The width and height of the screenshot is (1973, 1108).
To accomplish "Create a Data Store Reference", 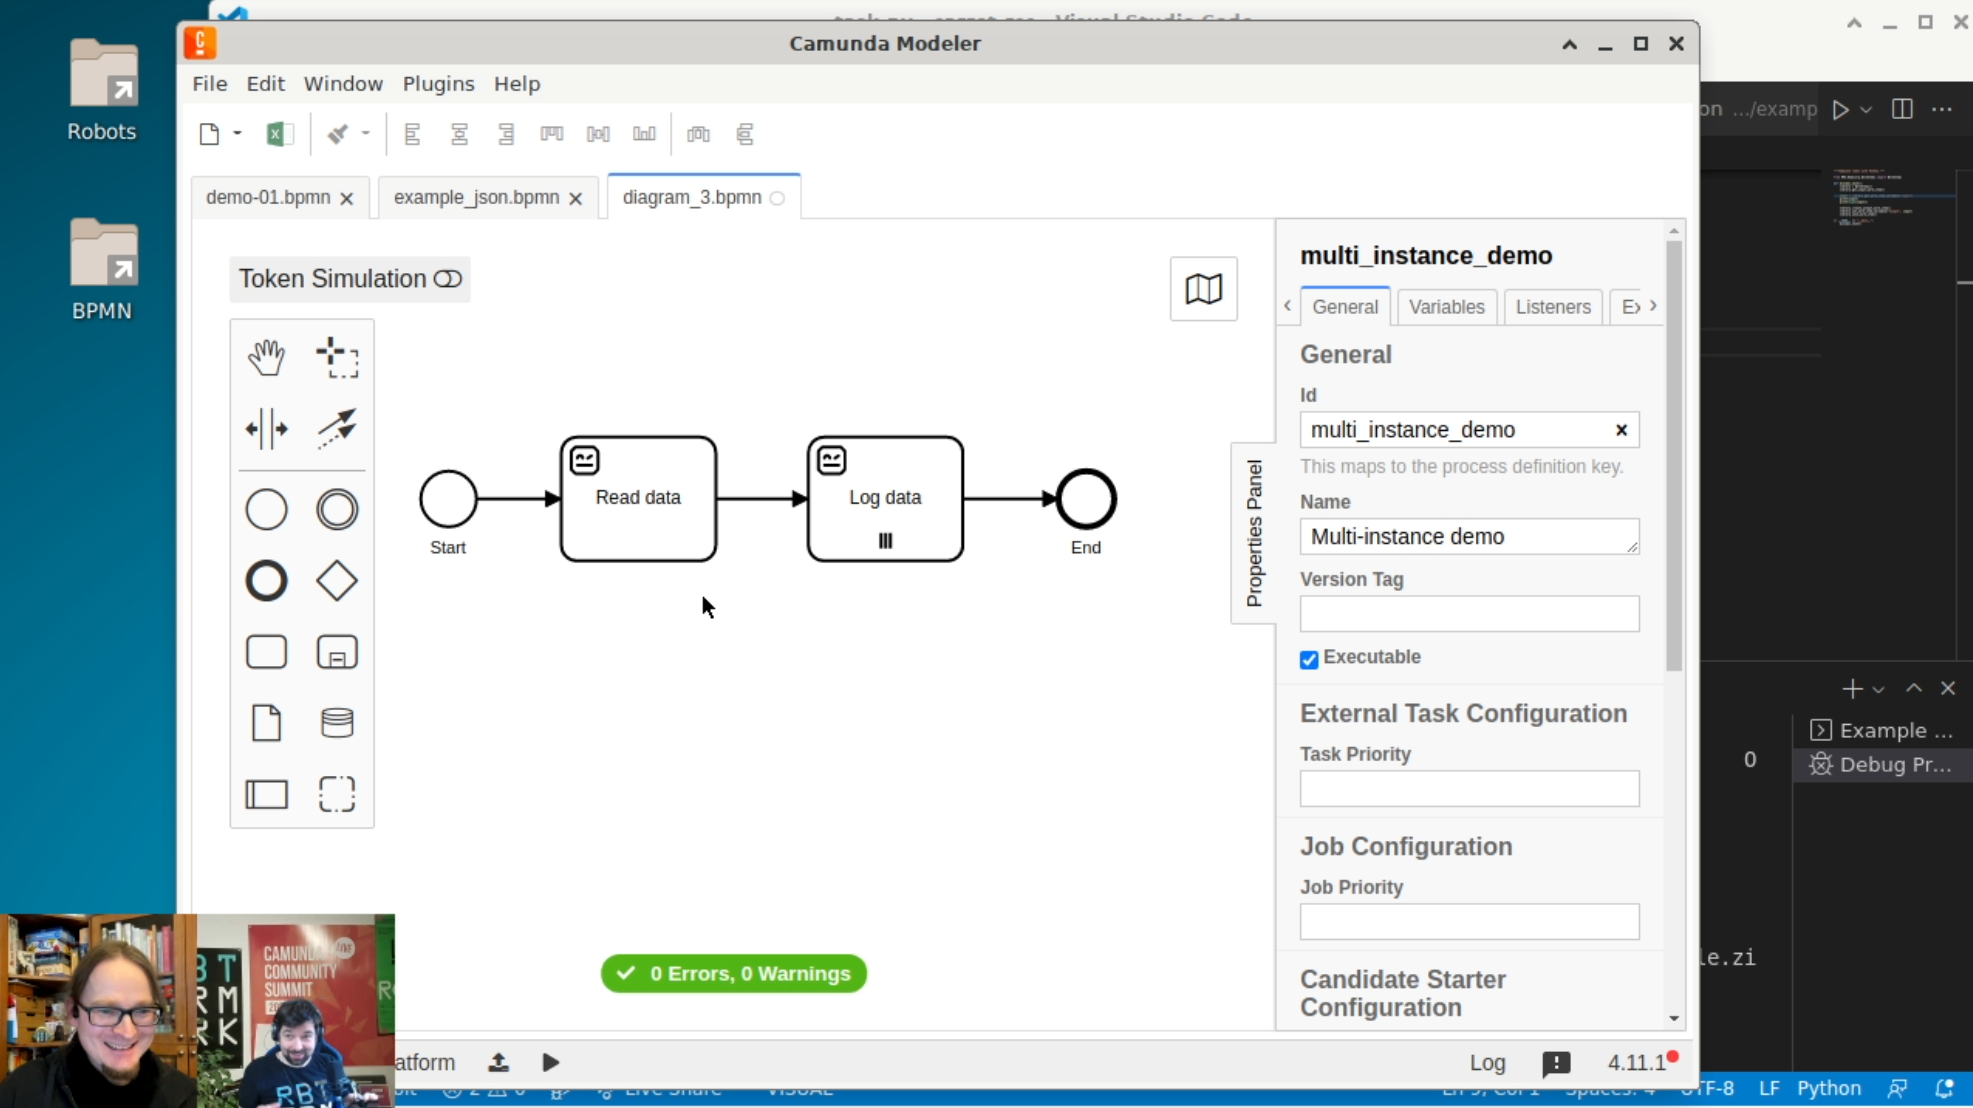I will [x=337, y=723].
